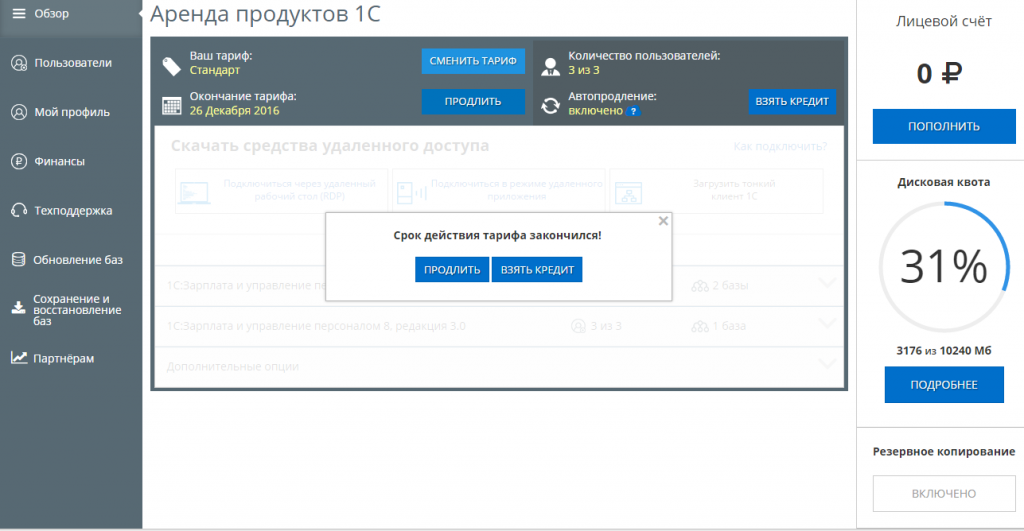Click the СМЕНИТЬ ТАРИФ button
The width and height of the screenshot is (1024, 531).
tap(473, 61)
